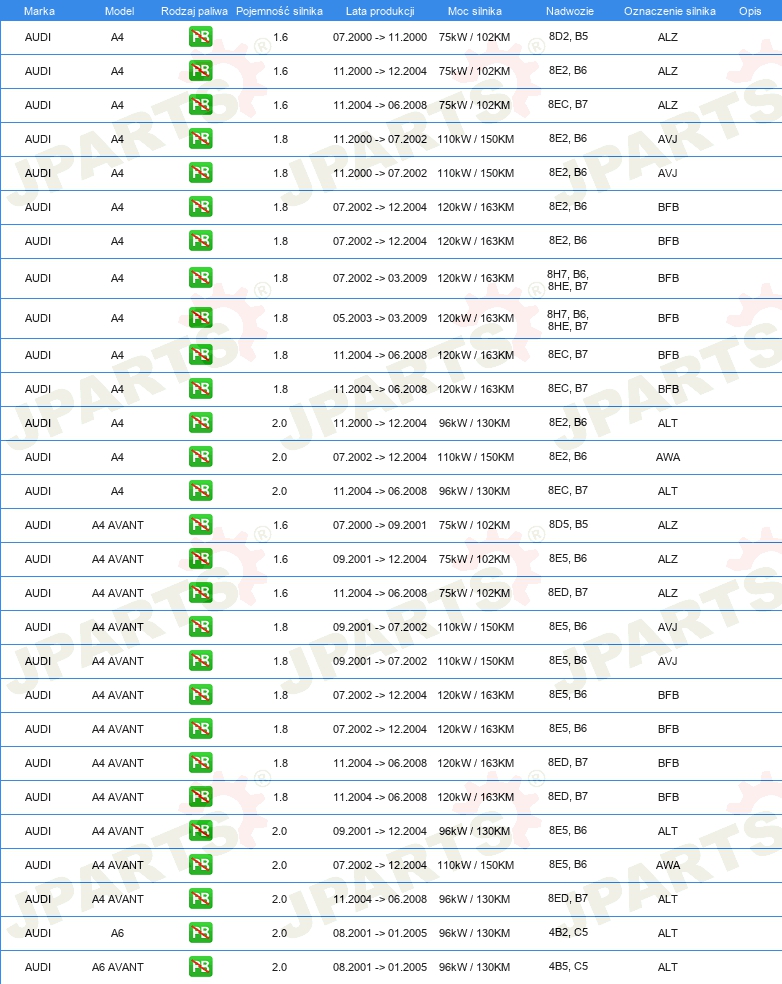The width and height of the screenshot is (782, 984).
Task: Select the Moc silnika column header
Action: pos(474,11)
